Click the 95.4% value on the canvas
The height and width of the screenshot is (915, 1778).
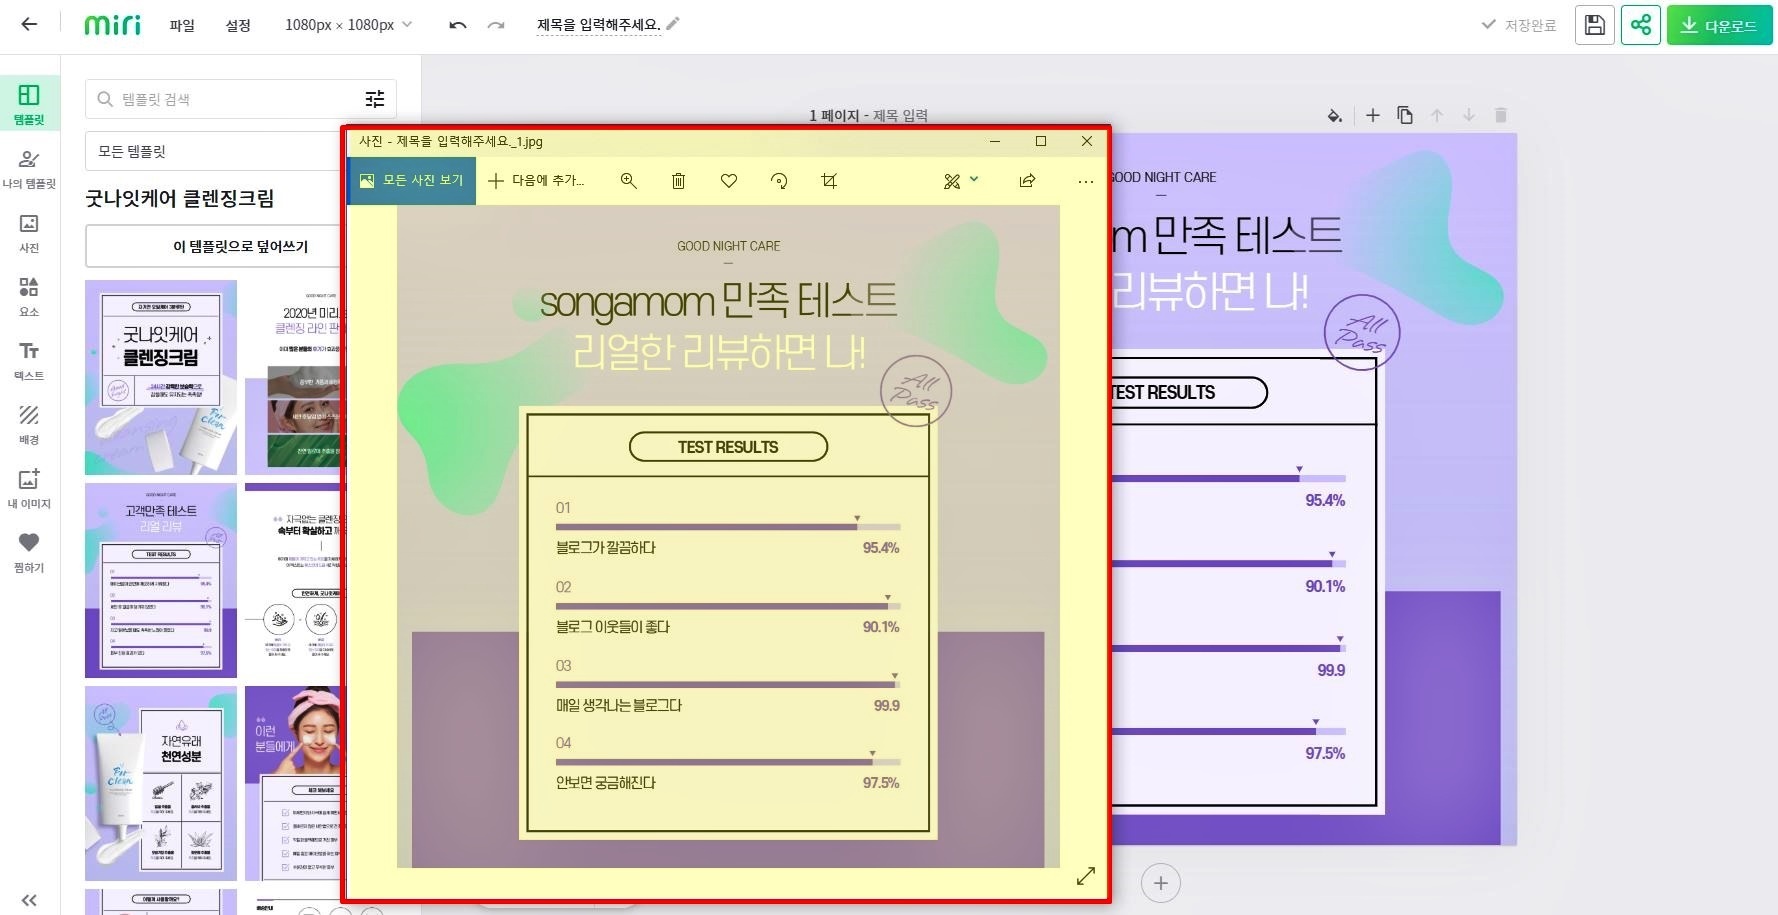click(1325, 500)
